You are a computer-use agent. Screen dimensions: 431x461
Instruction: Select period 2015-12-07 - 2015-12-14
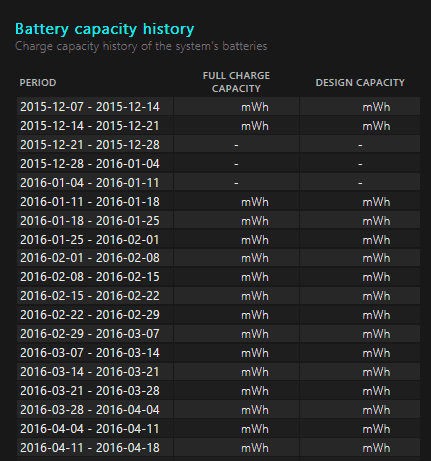pyautogui.click(x=90, y=107)
